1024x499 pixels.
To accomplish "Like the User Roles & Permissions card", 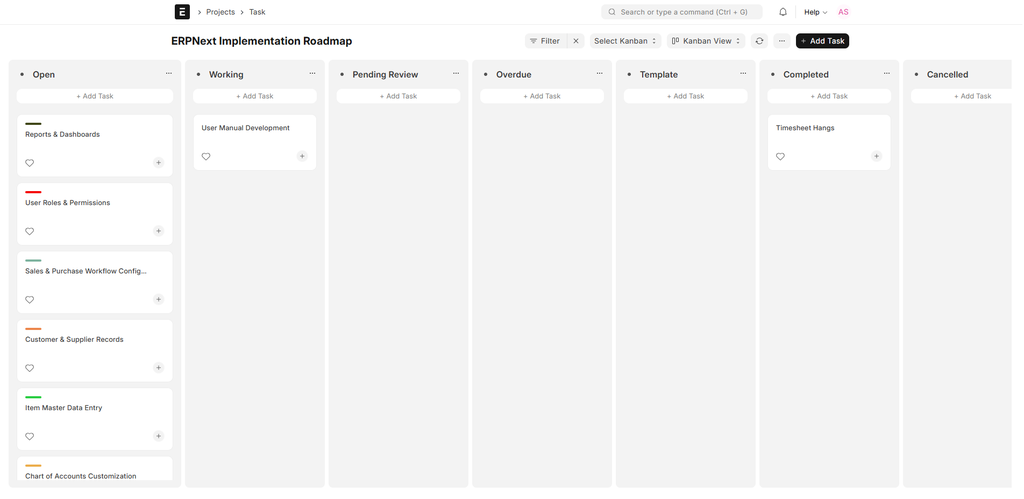I will [29, 231].
